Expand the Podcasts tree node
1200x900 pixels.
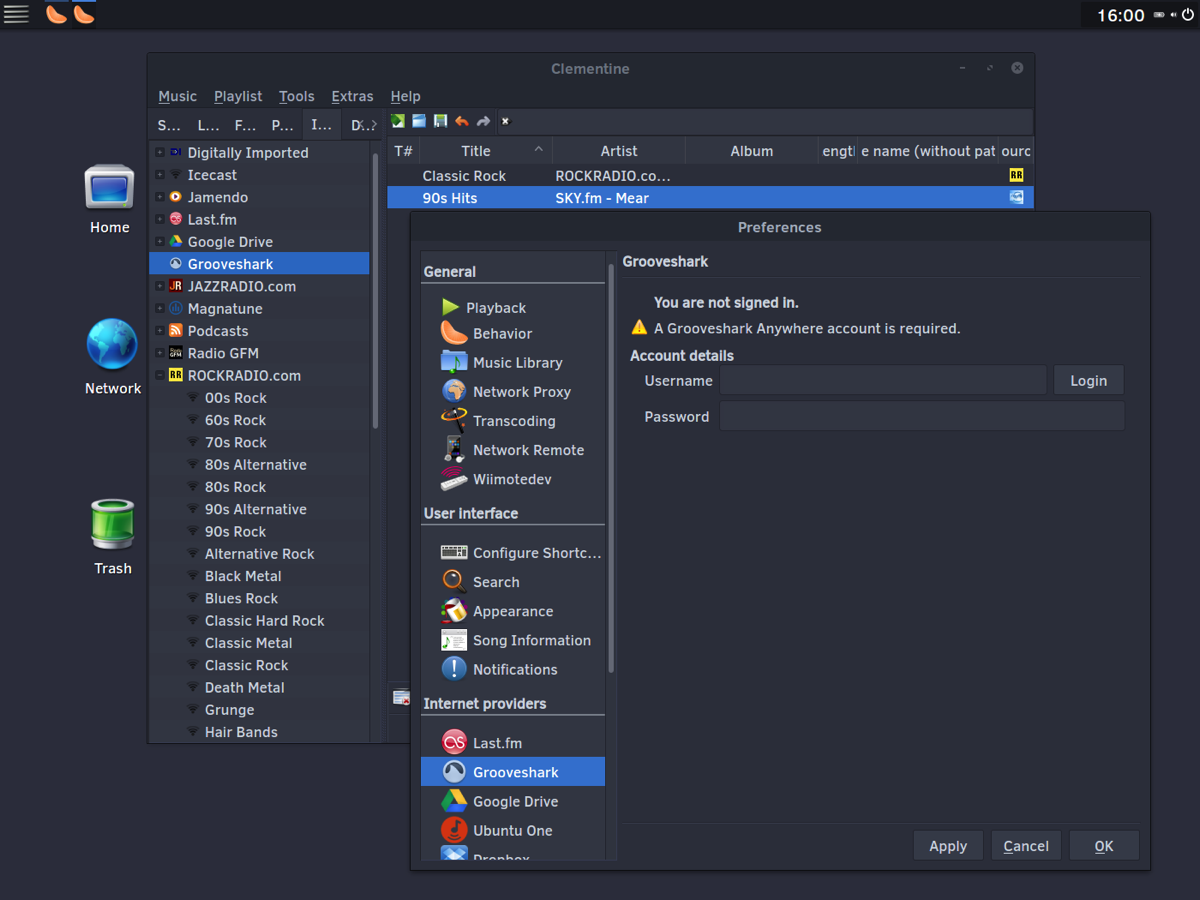point(160,330)
